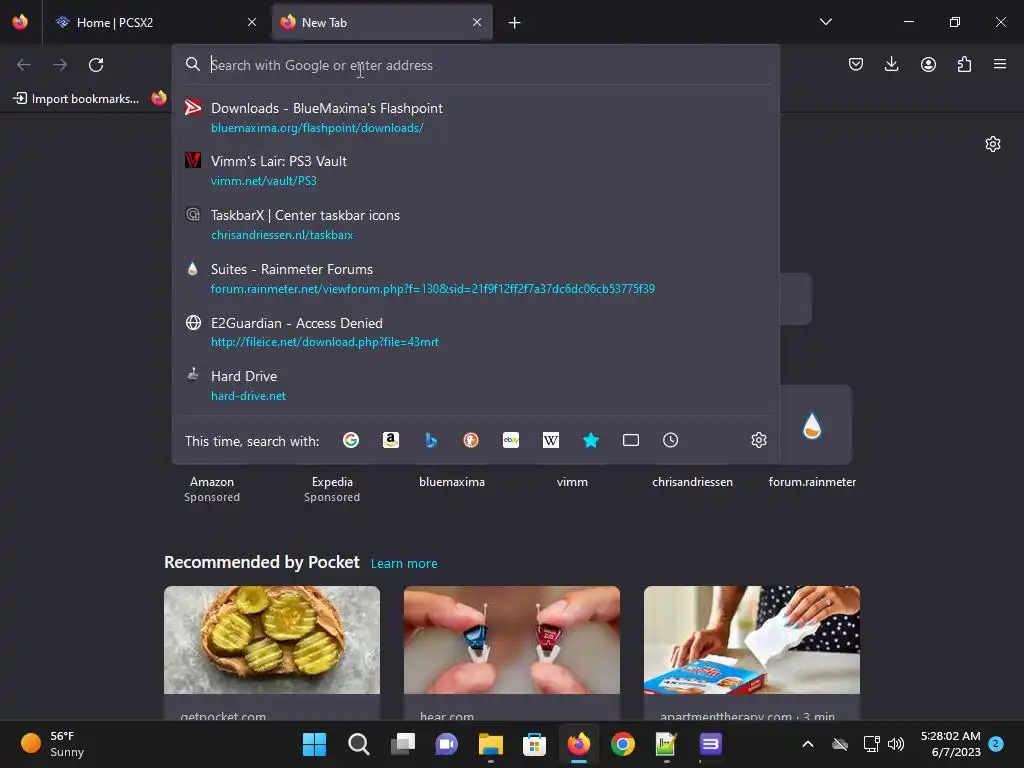The width and height of the screenshot is (1024, 768).
Task: Search this time with Amazon
Action: click(391, 440)
